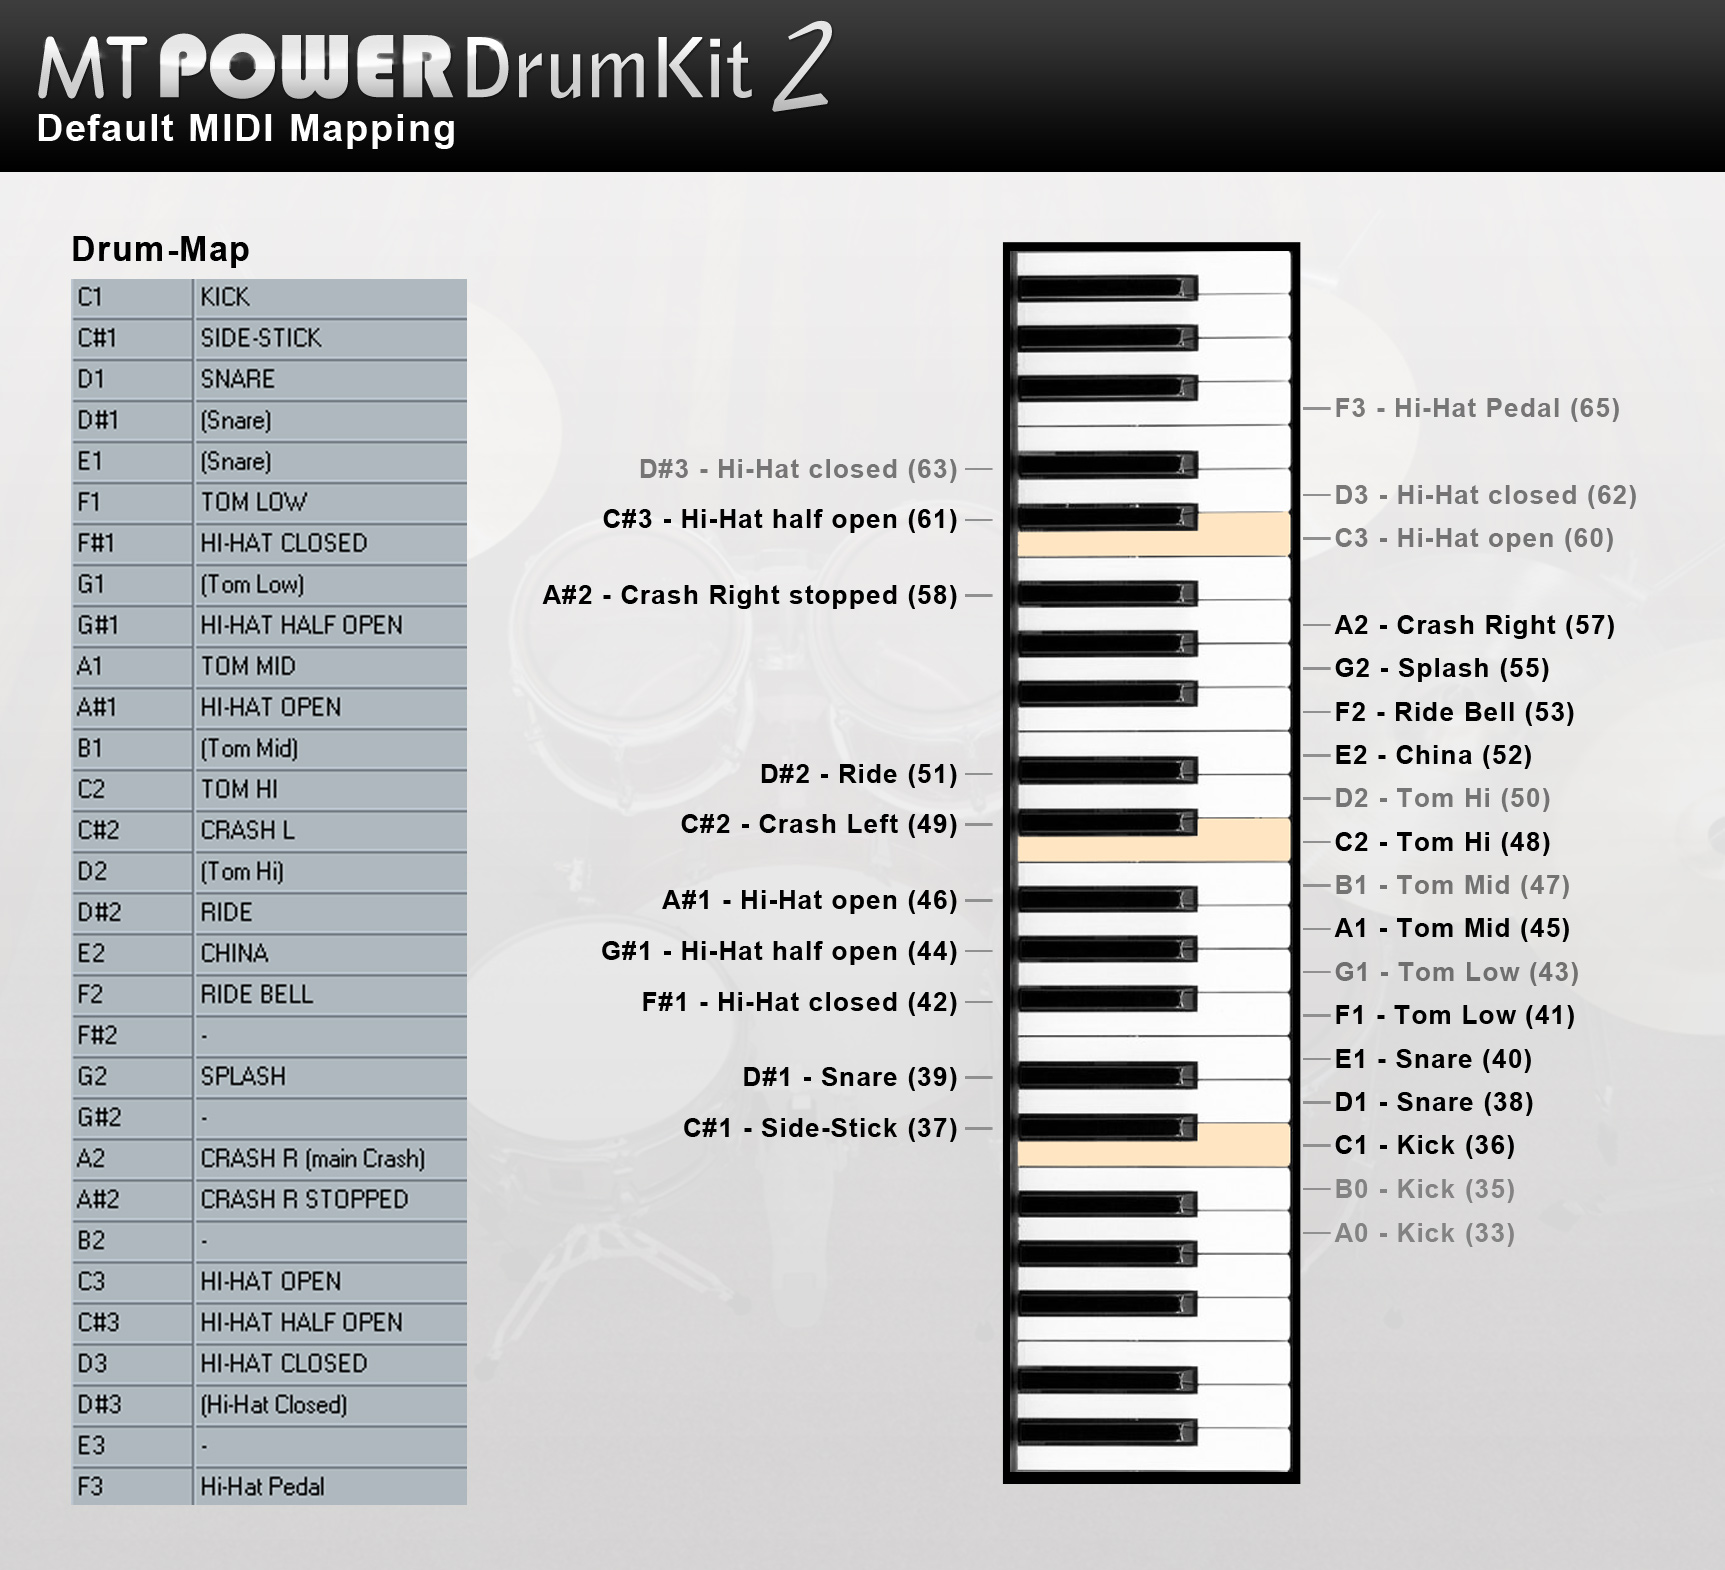Select the 'C#2 - Crash Left (49)' label
Viewport: 1725px width, 1570px height.
click(819, 824)
